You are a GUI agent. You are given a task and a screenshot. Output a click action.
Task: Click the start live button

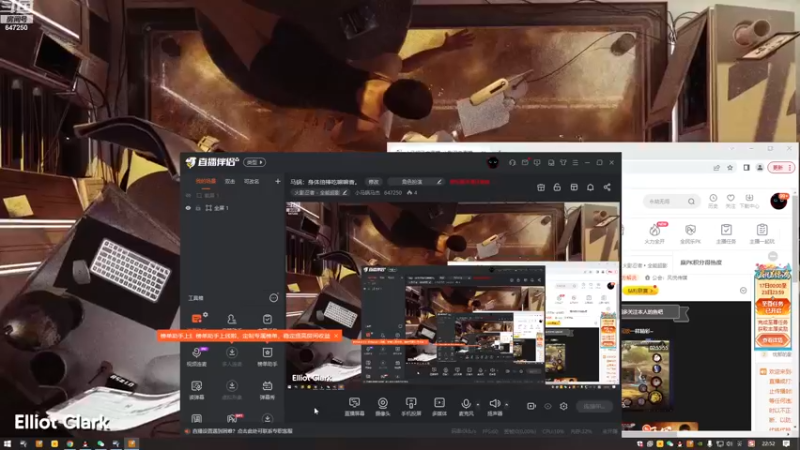pos(594,406)
